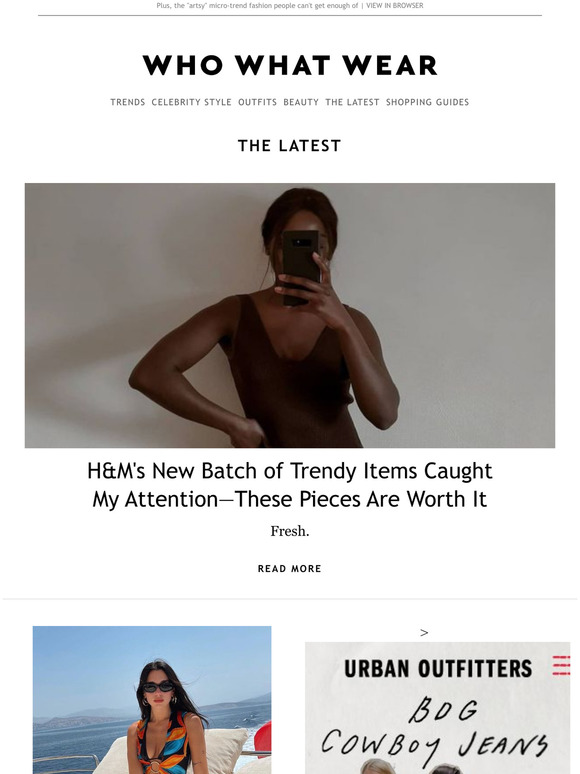Open the H&M Trendy Items article headline

290,485
